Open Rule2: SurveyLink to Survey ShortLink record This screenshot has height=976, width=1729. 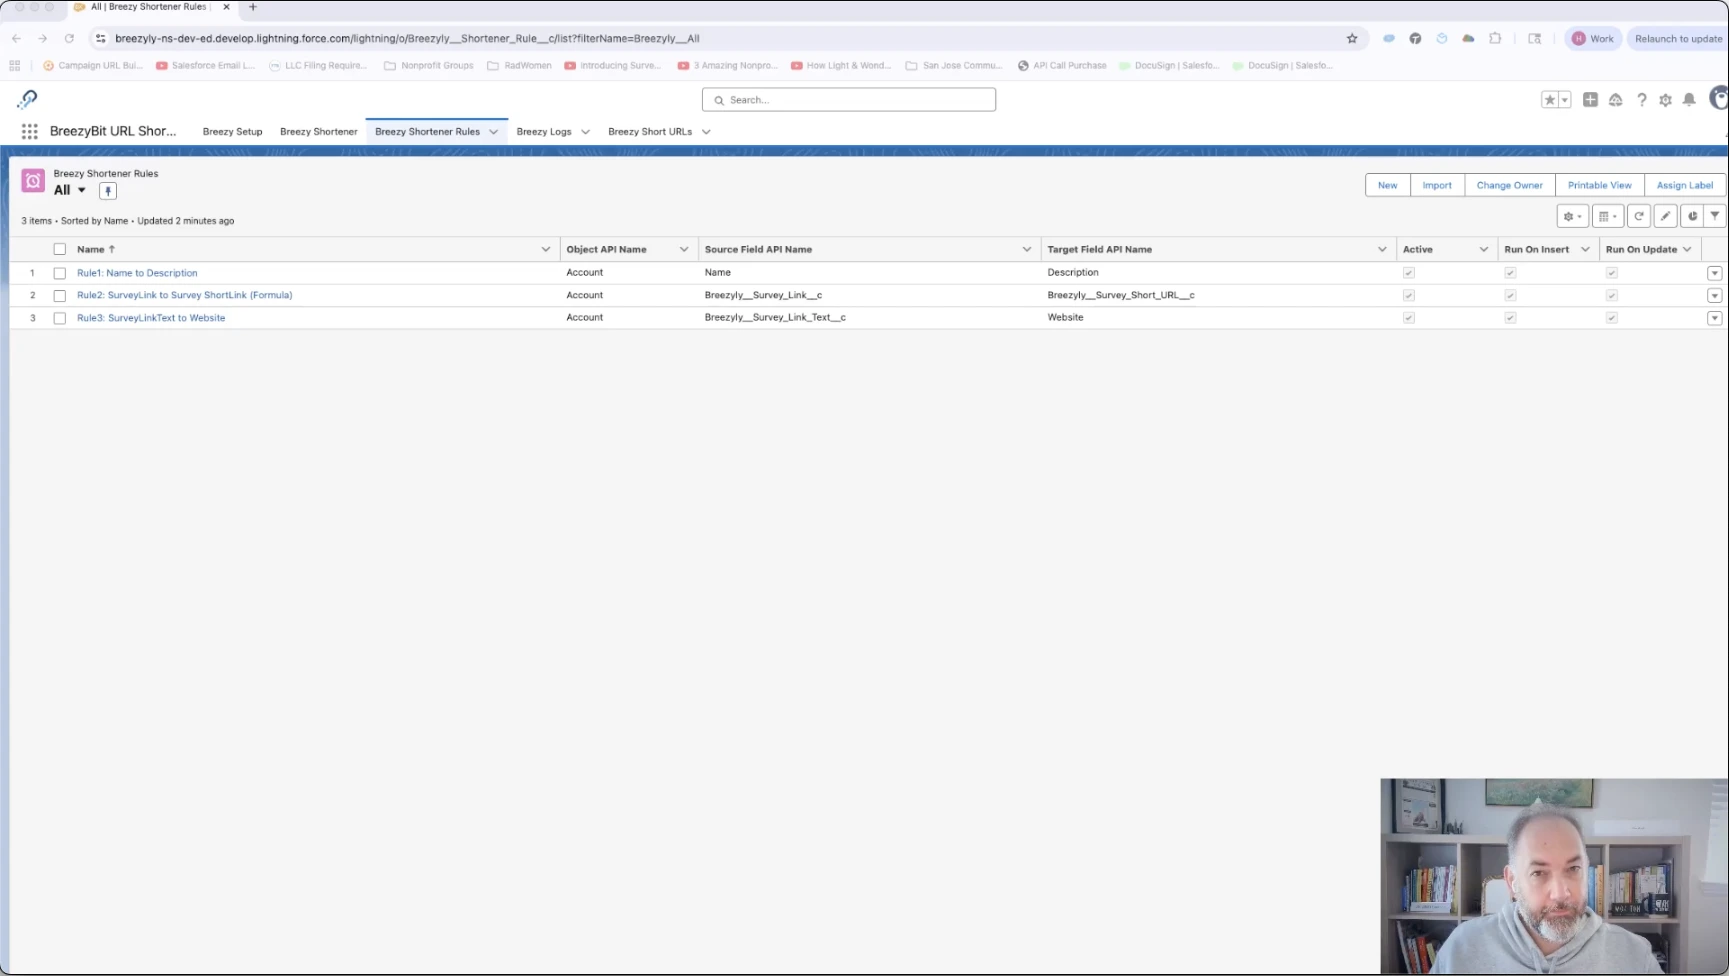(184, 295)
